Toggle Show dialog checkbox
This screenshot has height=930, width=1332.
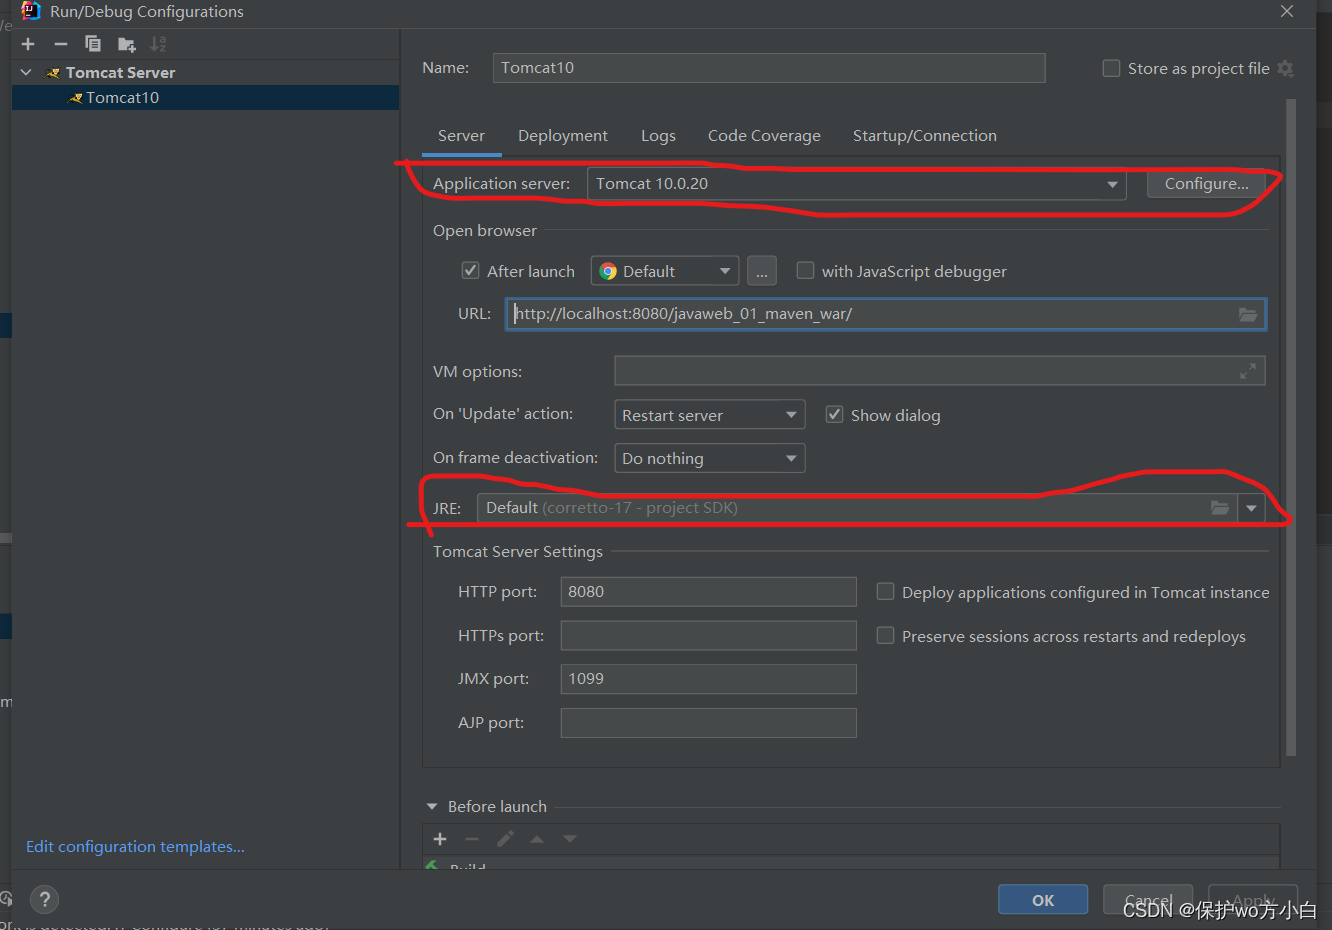point(834,415)
